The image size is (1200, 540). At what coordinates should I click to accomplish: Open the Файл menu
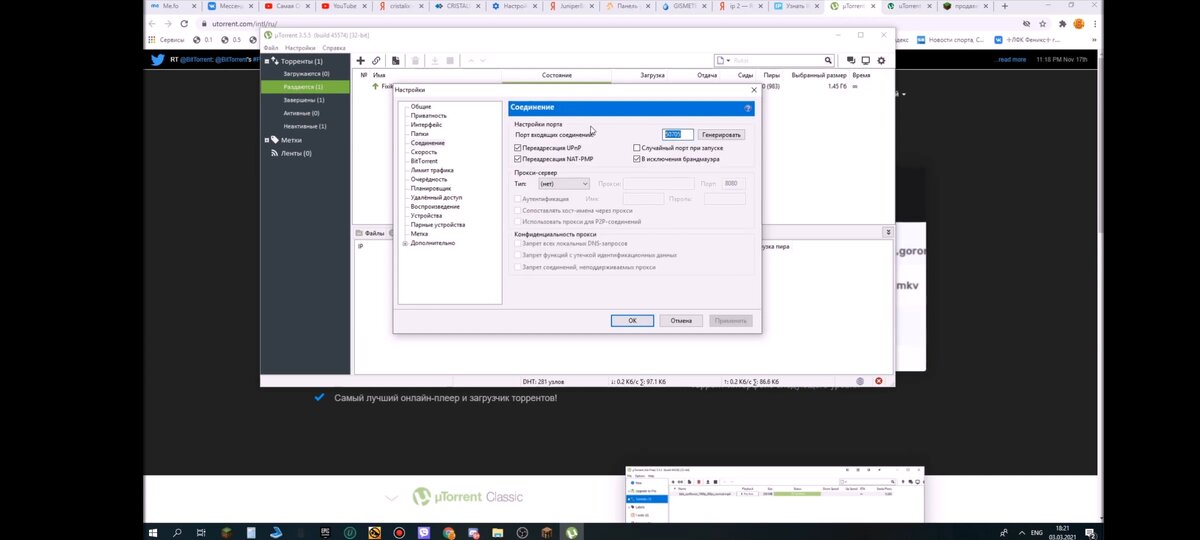271,47
